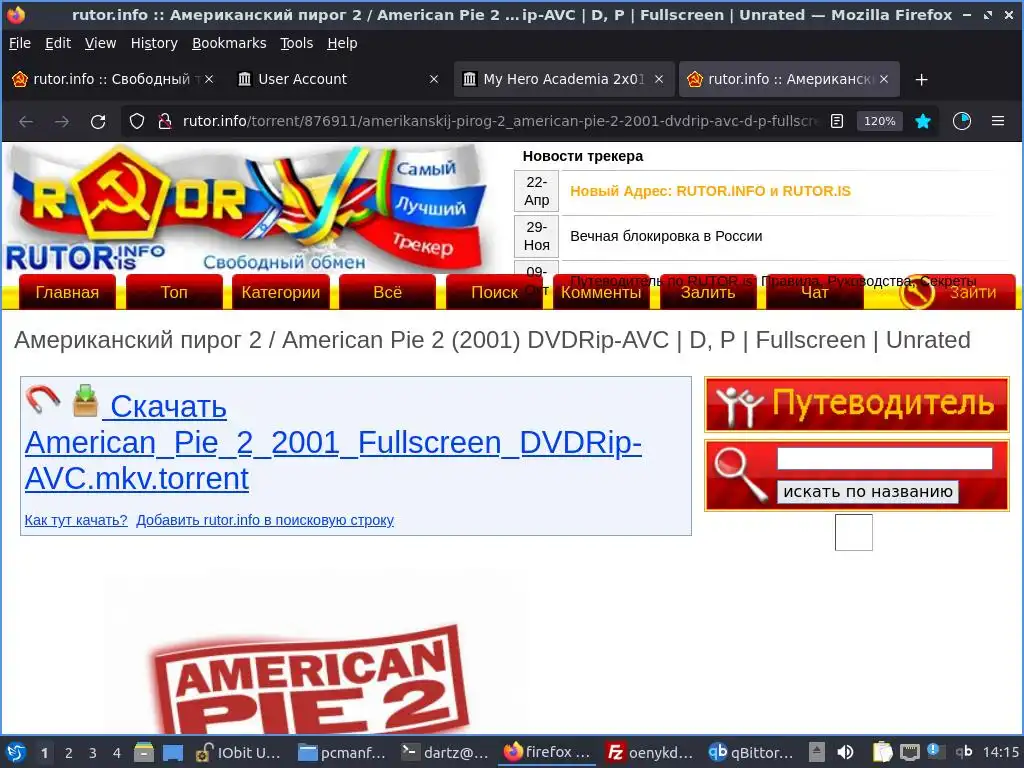Go back using the back arrow
Viewport: 1024px width, 768px height.
[26, 121]
